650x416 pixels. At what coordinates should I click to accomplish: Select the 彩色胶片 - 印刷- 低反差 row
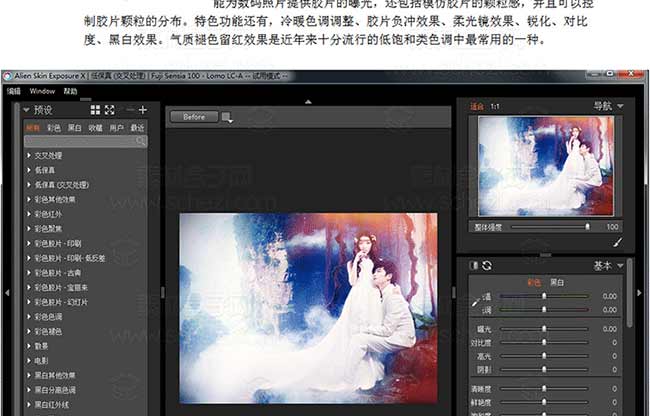pos(85,258)
